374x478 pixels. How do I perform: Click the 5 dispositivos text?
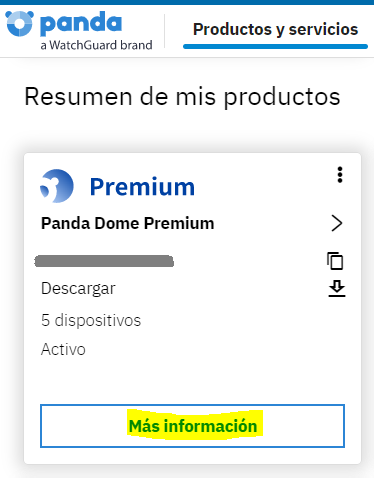[x=91, y=320]
